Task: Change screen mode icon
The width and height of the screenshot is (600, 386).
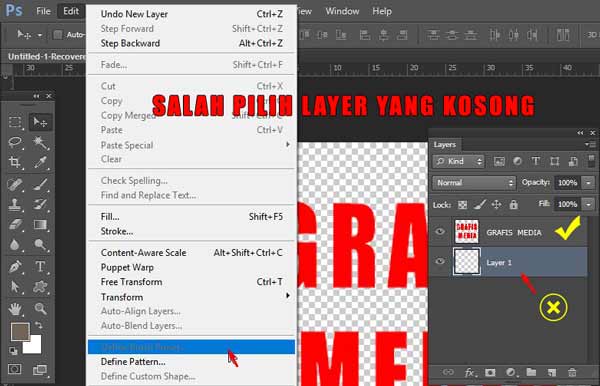Action: coord(39,370)
